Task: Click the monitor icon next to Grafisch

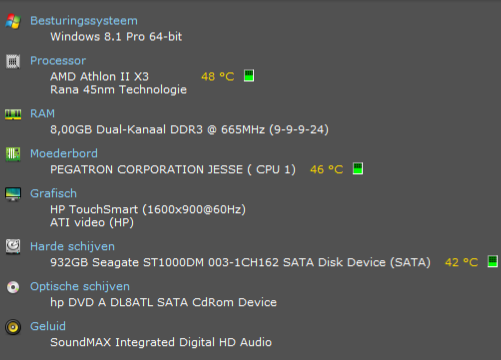Action: click(13, 194)
